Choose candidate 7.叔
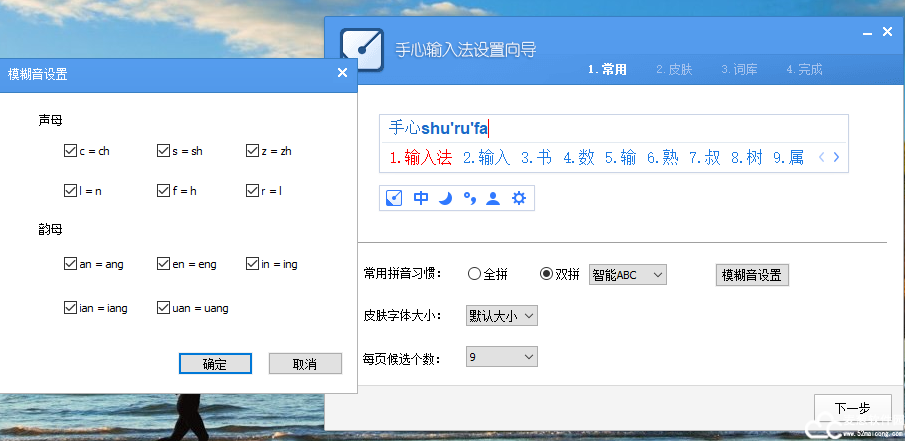905x441 pixels. pyautogui.click(x=705, y=158)
